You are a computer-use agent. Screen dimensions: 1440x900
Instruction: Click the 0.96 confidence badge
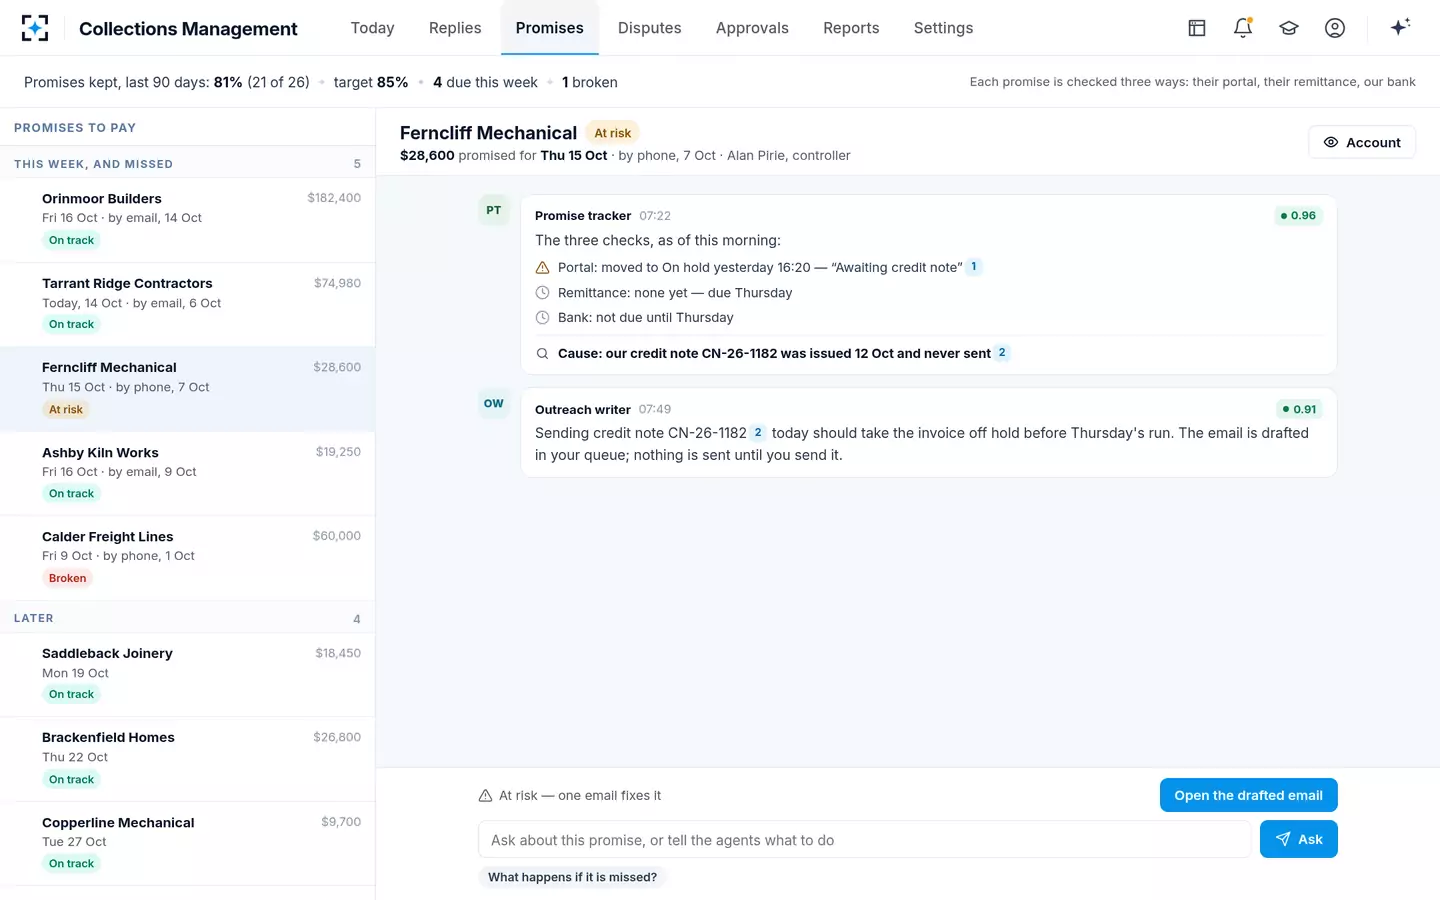click(1298, 215)
